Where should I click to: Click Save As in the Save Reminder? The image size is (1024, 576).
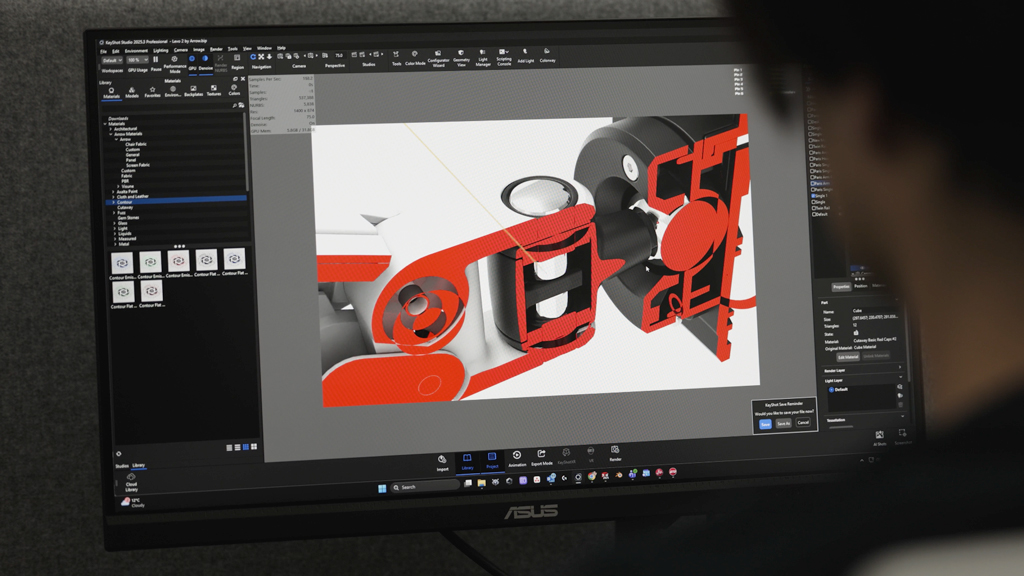pos(783,423)
